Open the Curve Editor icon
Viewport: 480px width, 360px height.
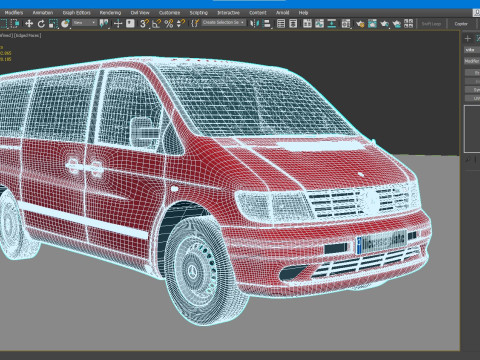pos(319,24)
